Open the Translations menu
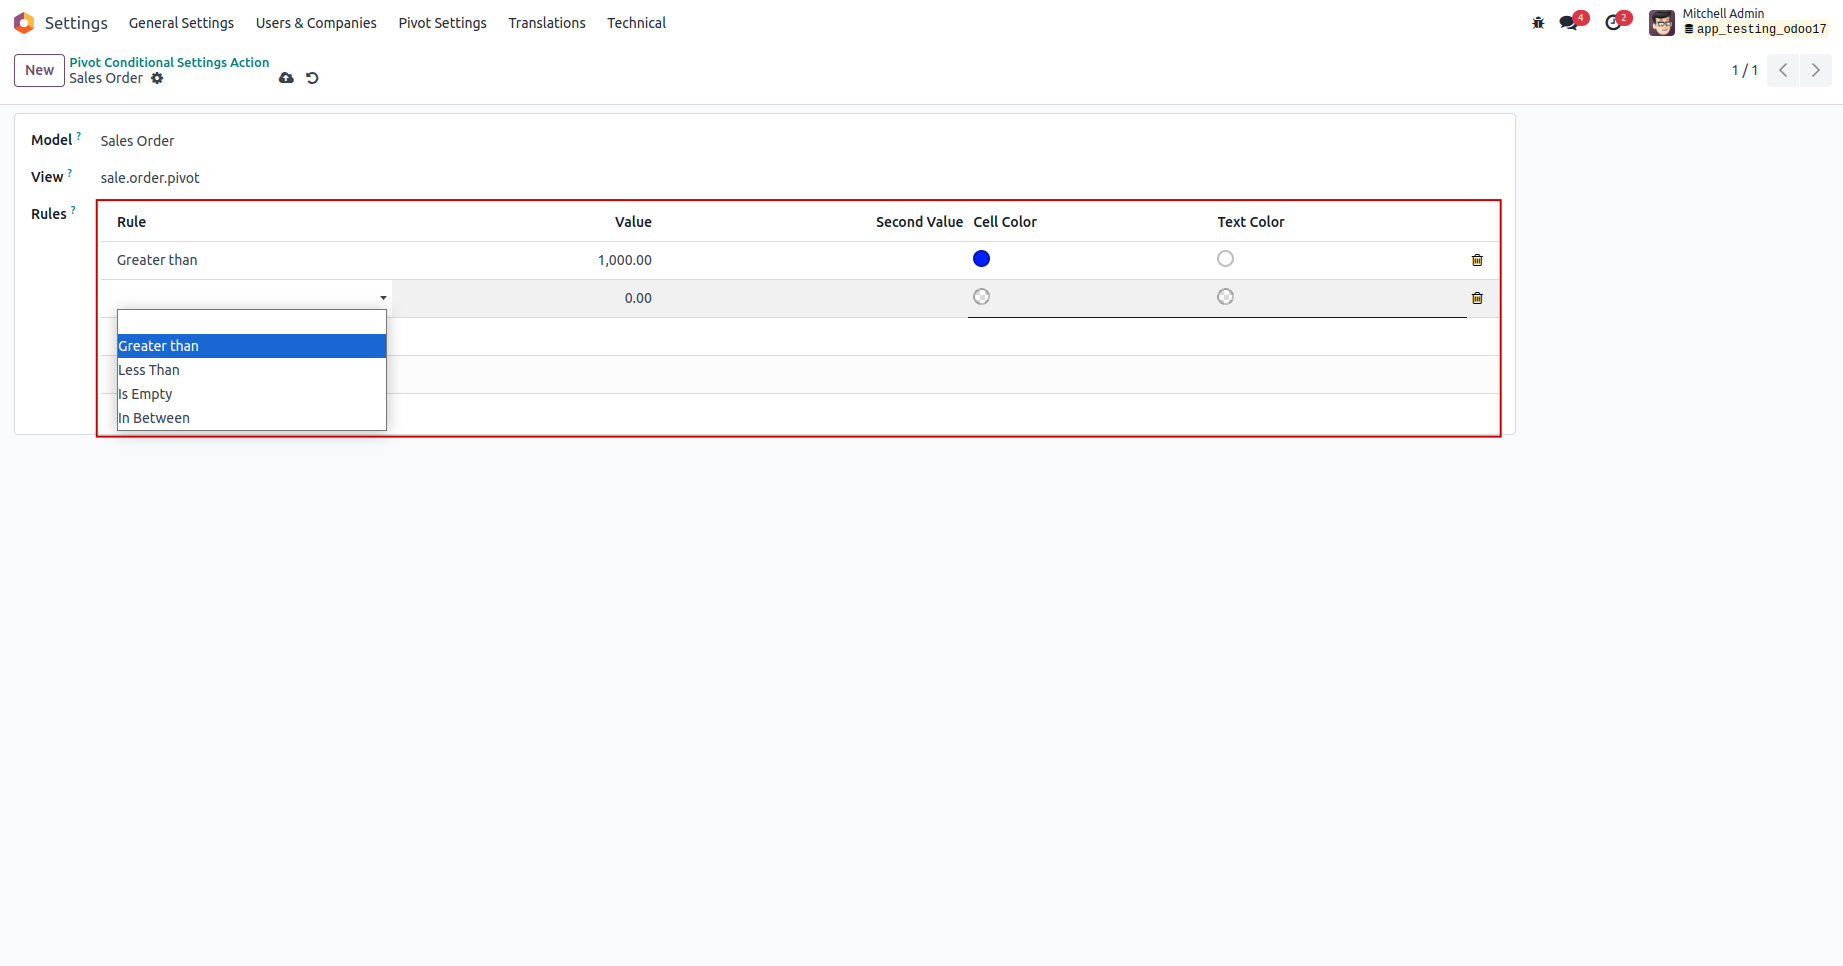This screenshot has height=966, width=1843. 547,23
